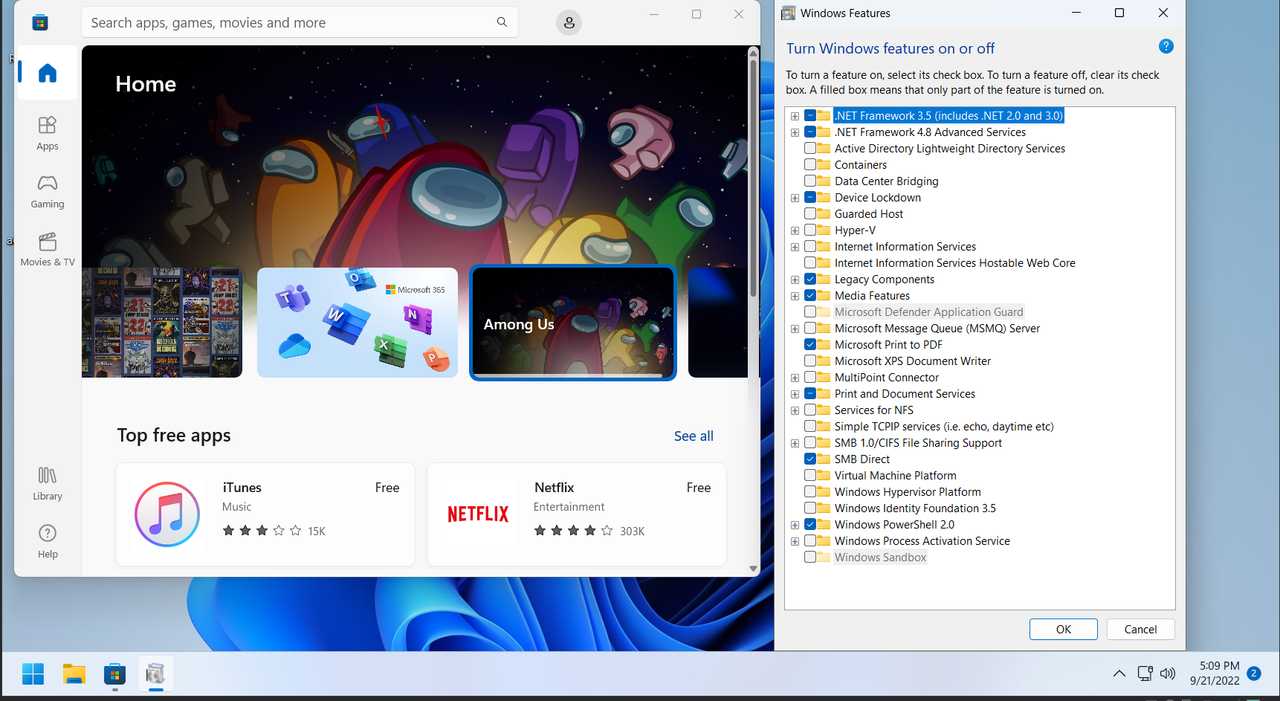Open volume speaker tray icon
1280x701 pixels.
pos(1167,674)
